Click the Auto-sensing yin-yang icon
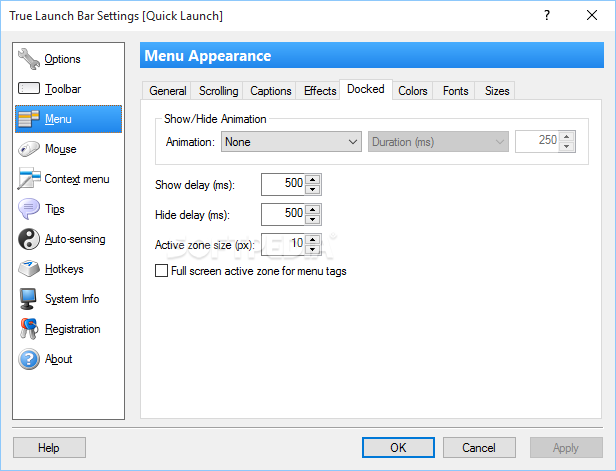The width and height of the screenshot is (616, 471). [29, 239]
